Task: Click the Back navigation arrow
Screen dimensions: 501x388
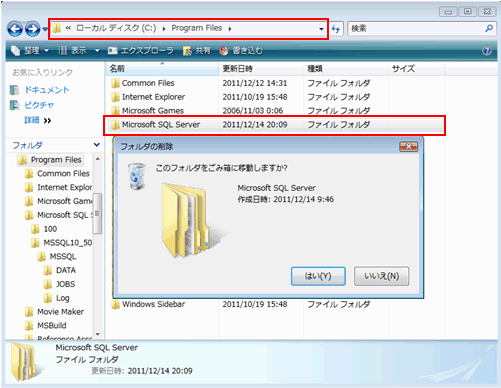Action: click(x=15, y=29)
